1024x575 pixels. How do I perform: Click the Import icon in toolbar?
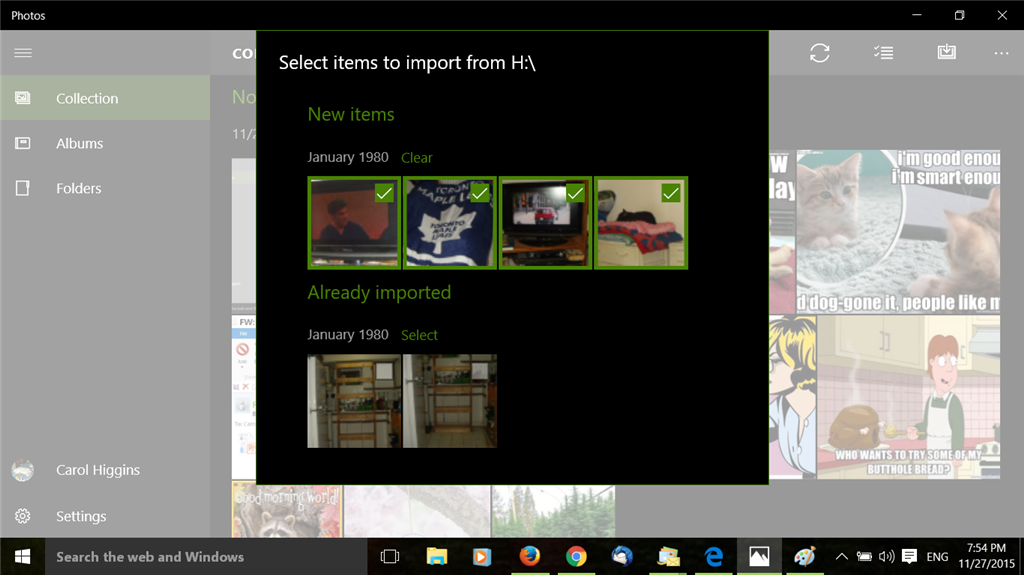[x=946, y=52]
